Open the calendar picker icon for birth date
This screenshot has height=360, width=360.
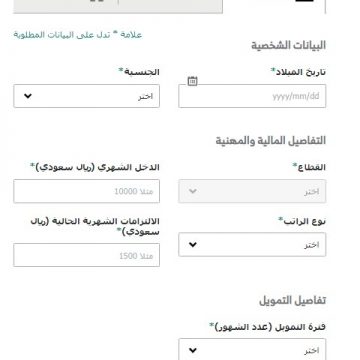click(x=192, y=81)
